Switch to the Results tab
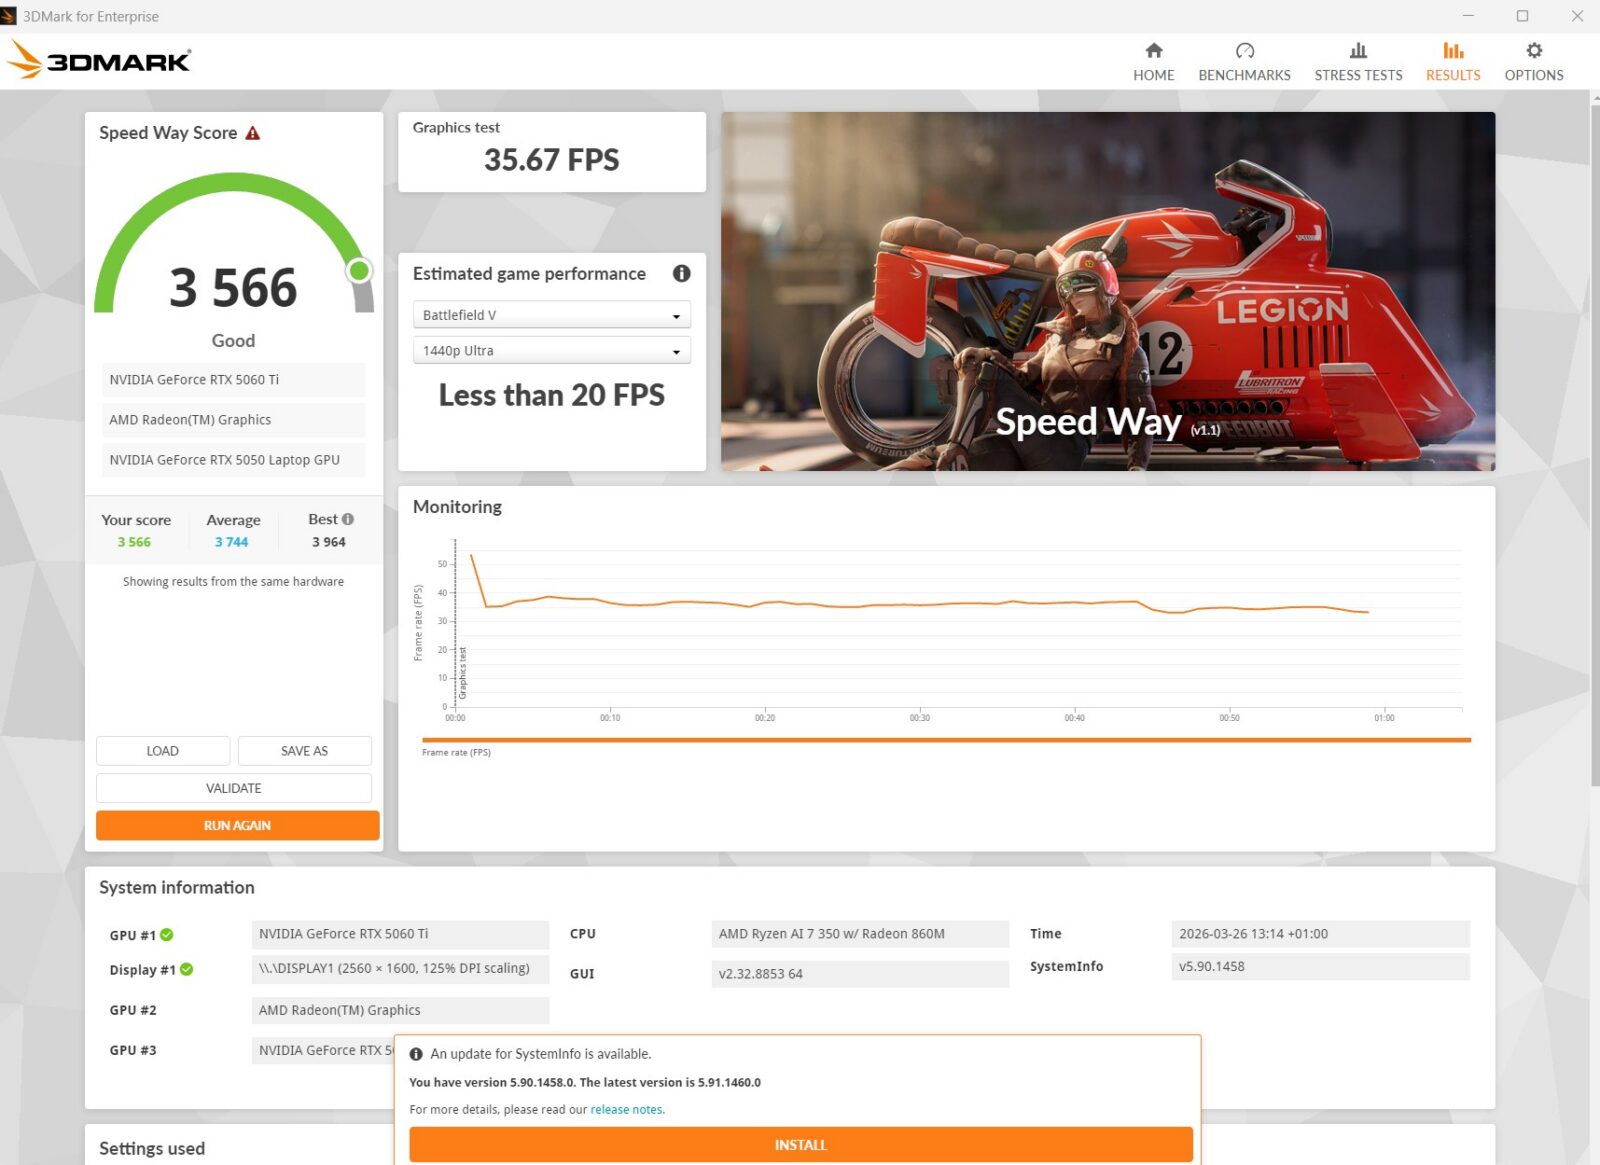The width and height of the screenshot is (1600, 1165). (1452, 61)
